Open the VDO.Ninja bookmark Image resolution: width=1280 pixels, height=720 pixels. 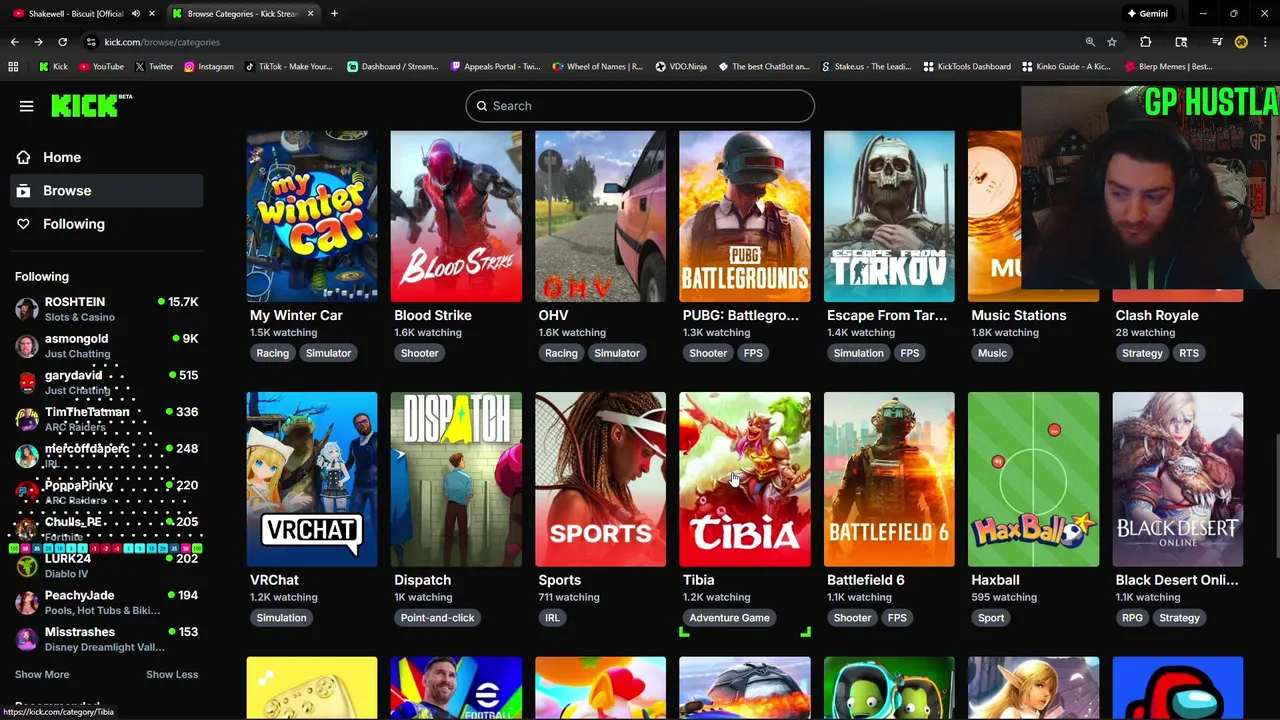point(681,67)
